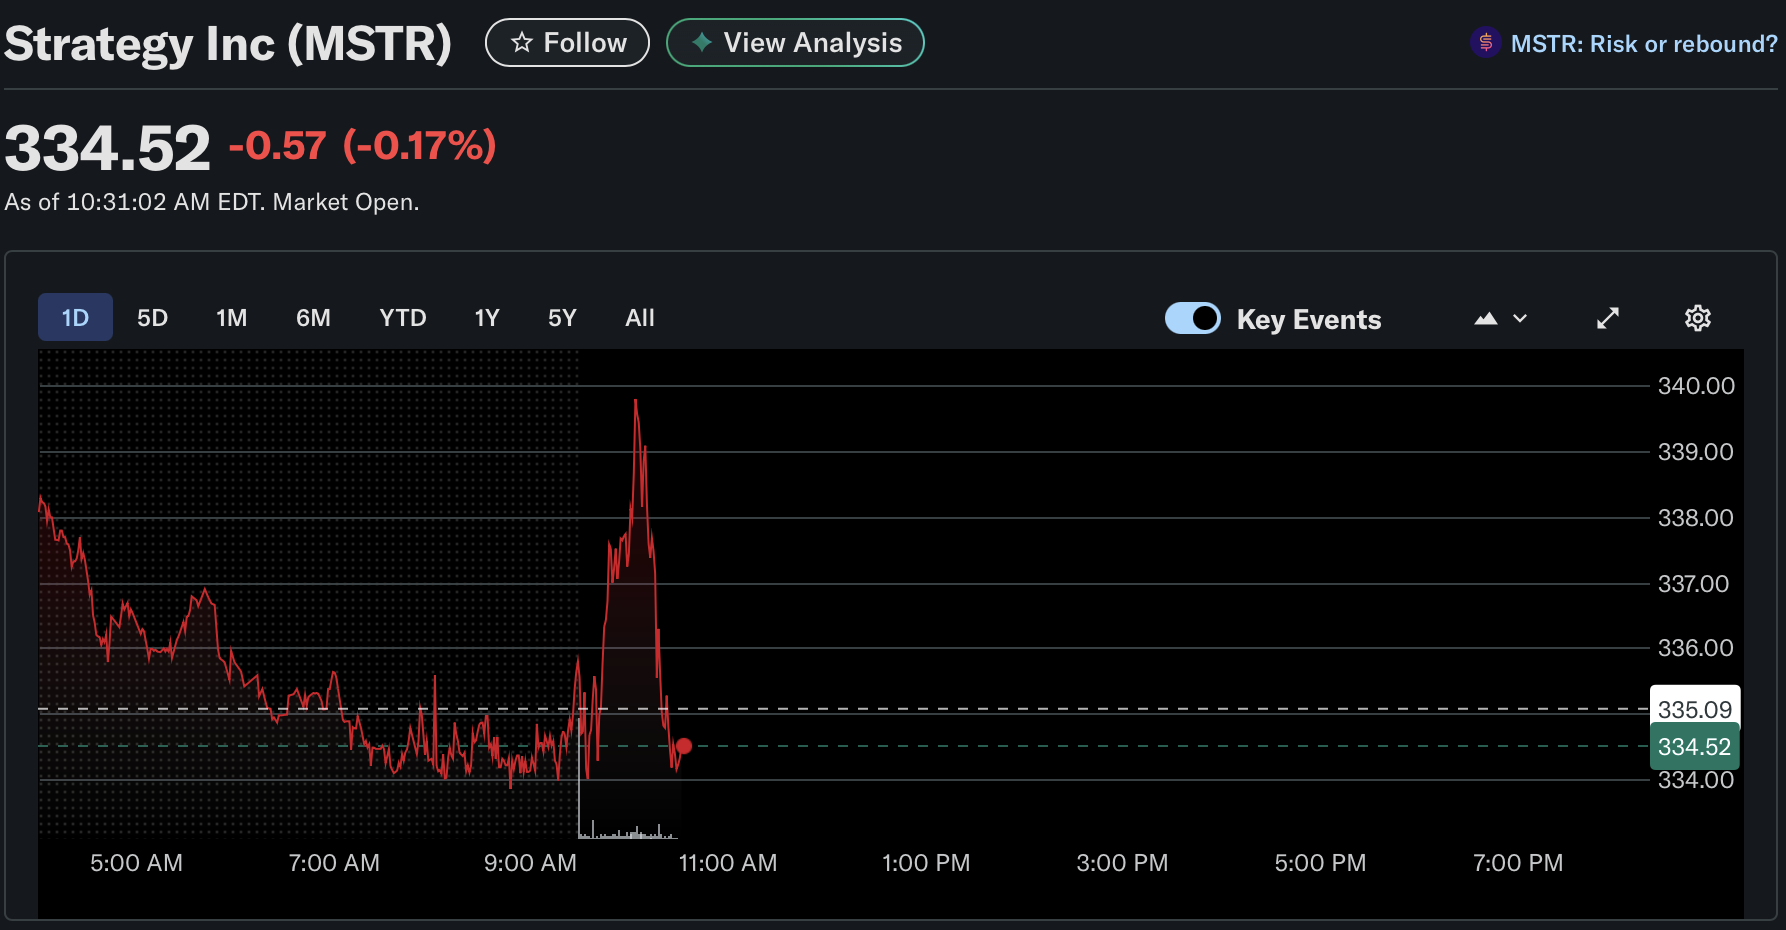Click the 340.00 axis label
Screen dimensions: 1786x930
(x=1696, y=386)
